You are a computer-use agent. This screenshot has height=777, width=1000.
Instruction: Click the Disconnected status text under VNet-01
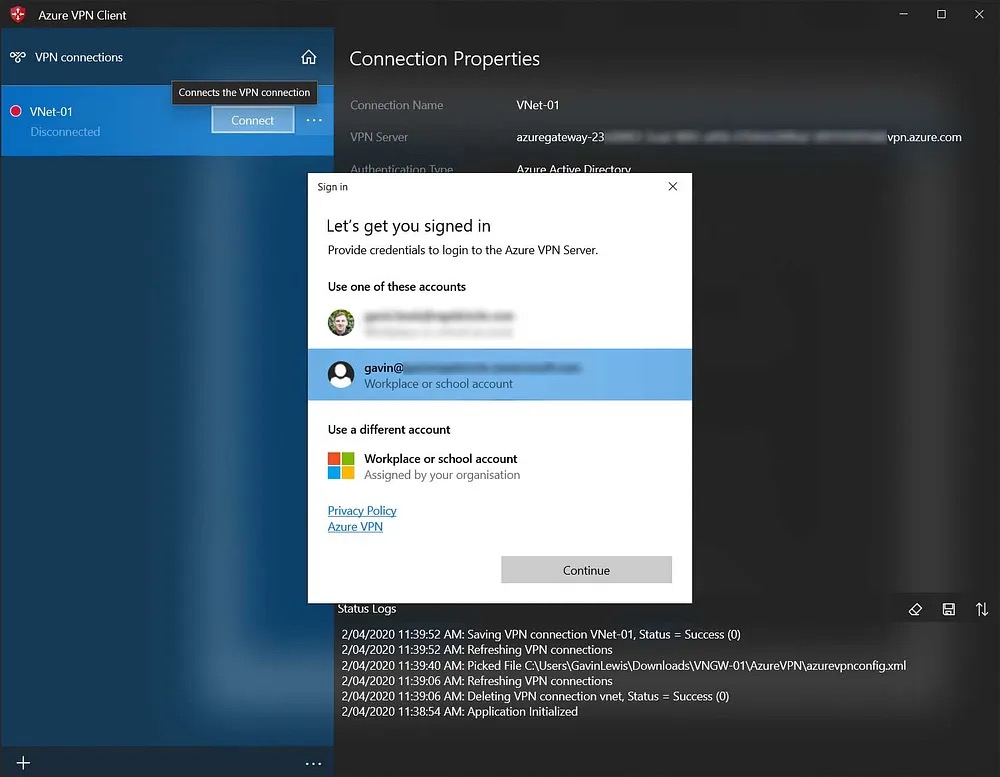click(65, 131)
